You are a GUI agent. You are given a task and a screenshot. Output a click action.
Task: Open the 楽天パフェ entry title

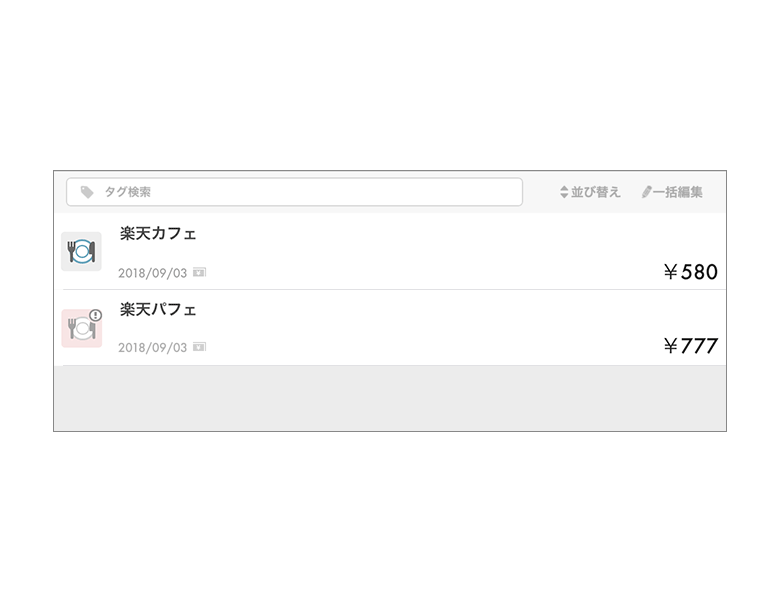[x=158, y=310]
